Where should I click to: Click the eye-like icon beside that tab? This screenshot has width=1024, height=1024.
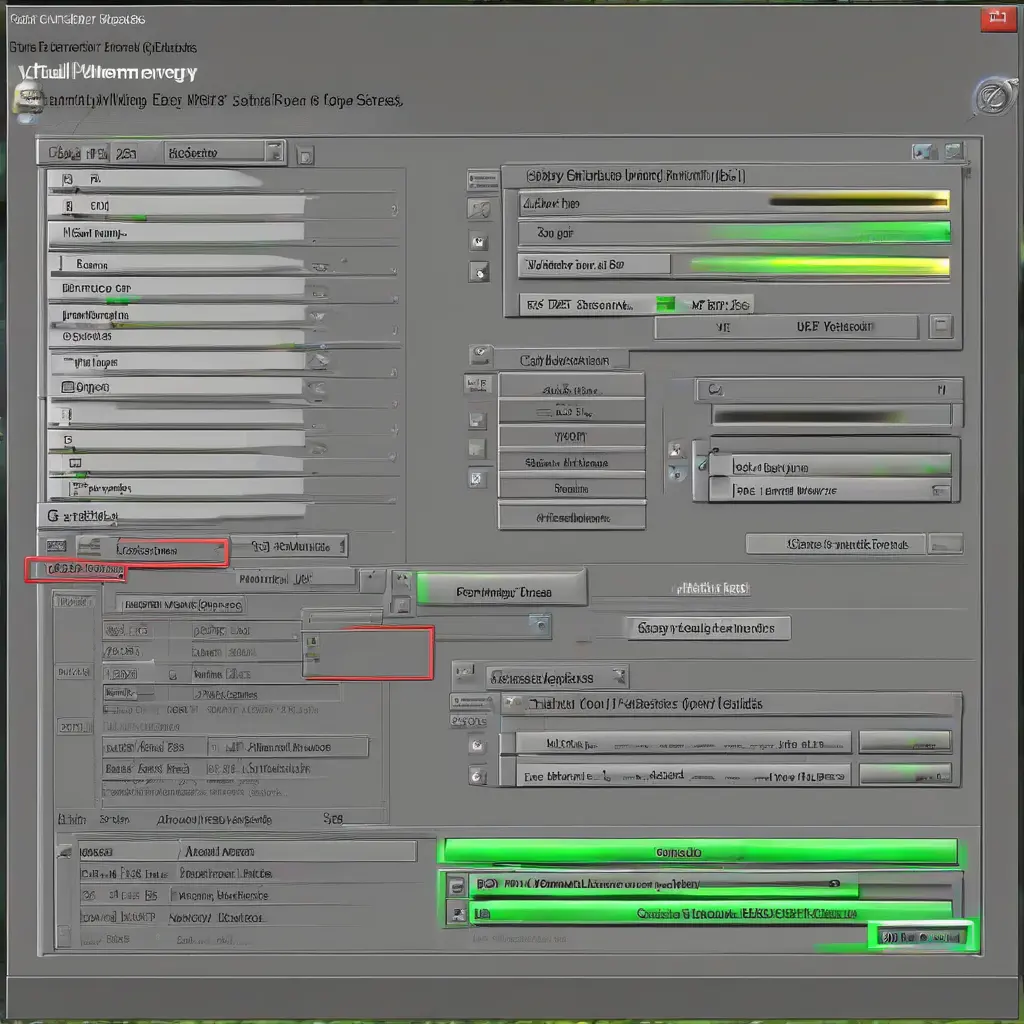tap(481, 355)
